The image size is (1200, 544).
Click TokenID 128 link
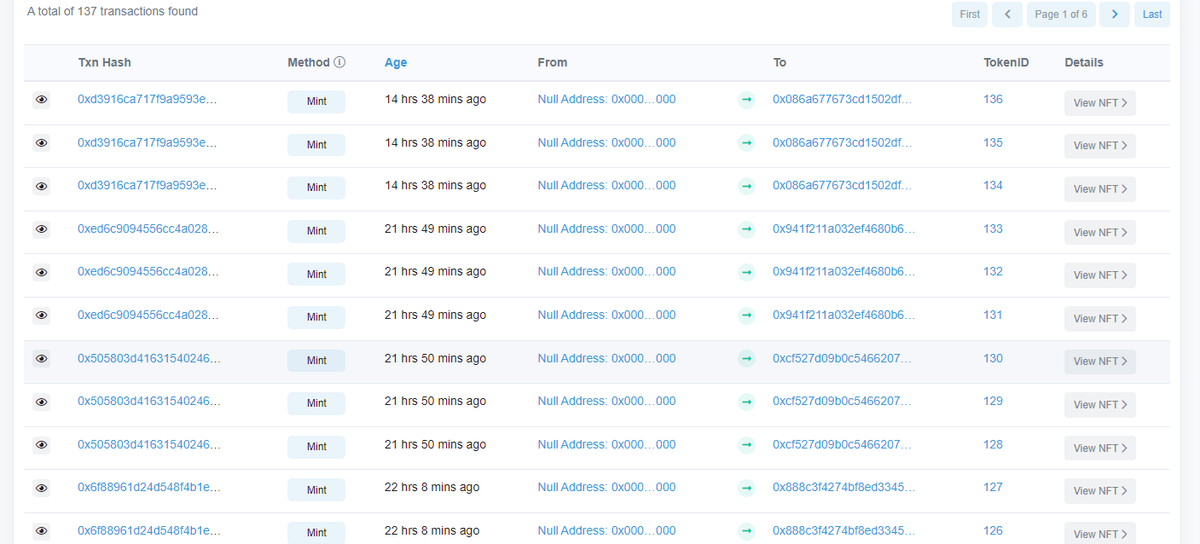click(x=993, y=444)
